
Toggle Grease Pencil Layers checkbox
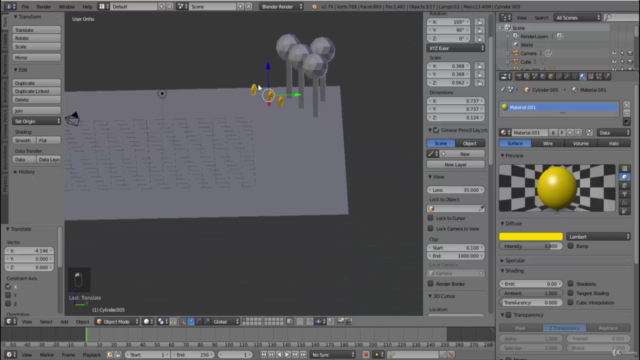click(x=436, y=130)
